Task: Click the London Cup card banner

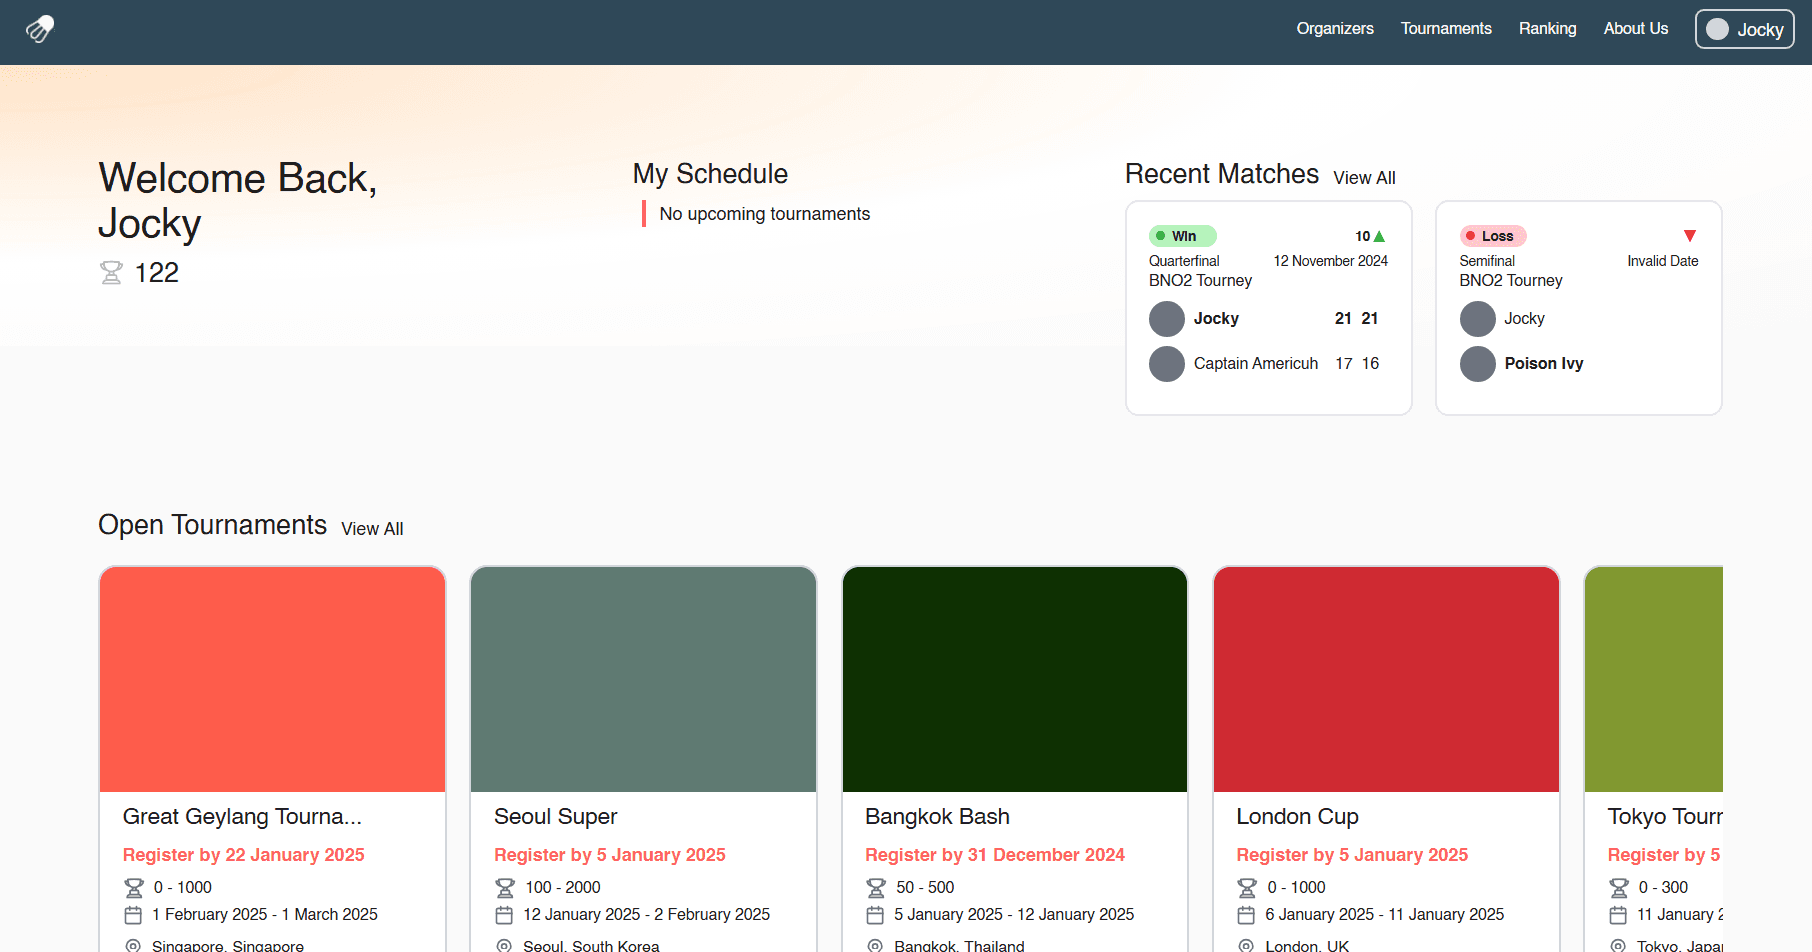Action: tap(1386, 678)
